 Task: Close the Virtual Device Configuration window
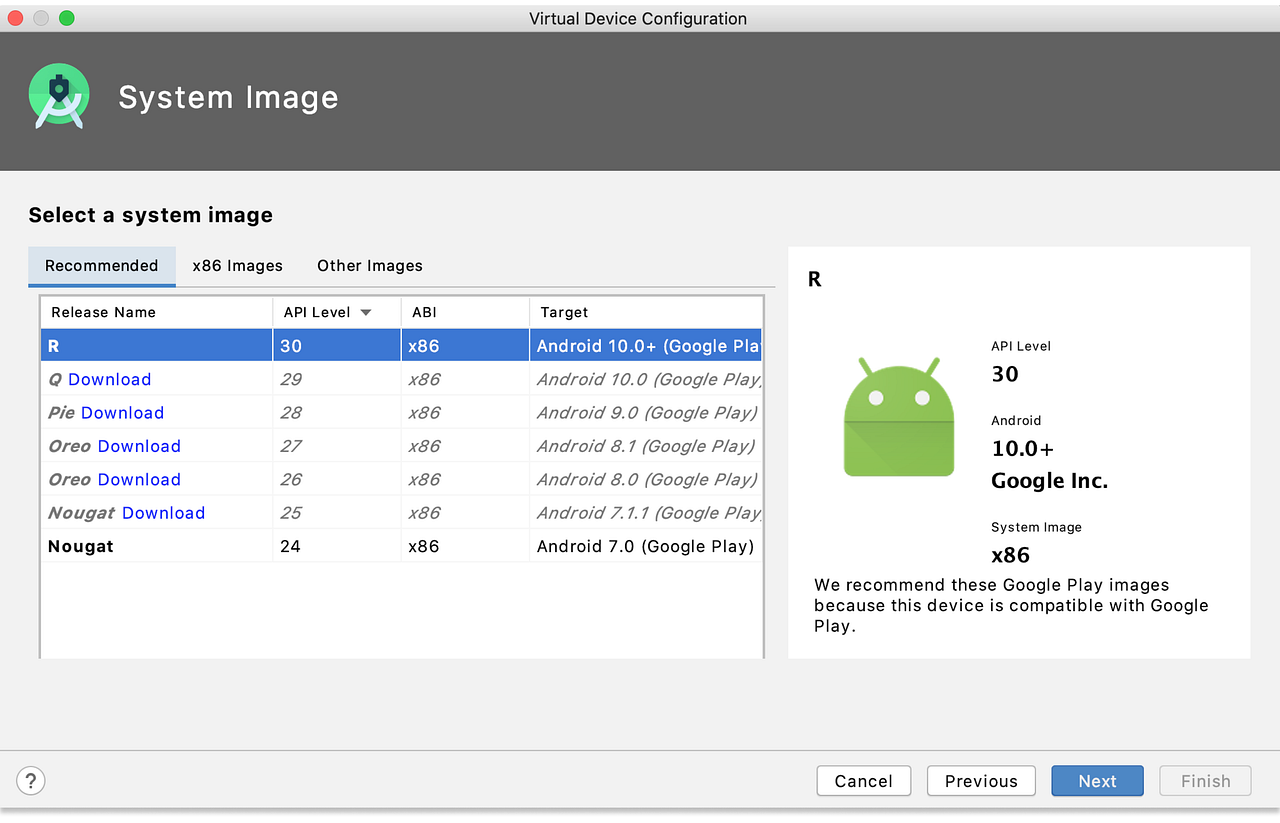[15, 18]
